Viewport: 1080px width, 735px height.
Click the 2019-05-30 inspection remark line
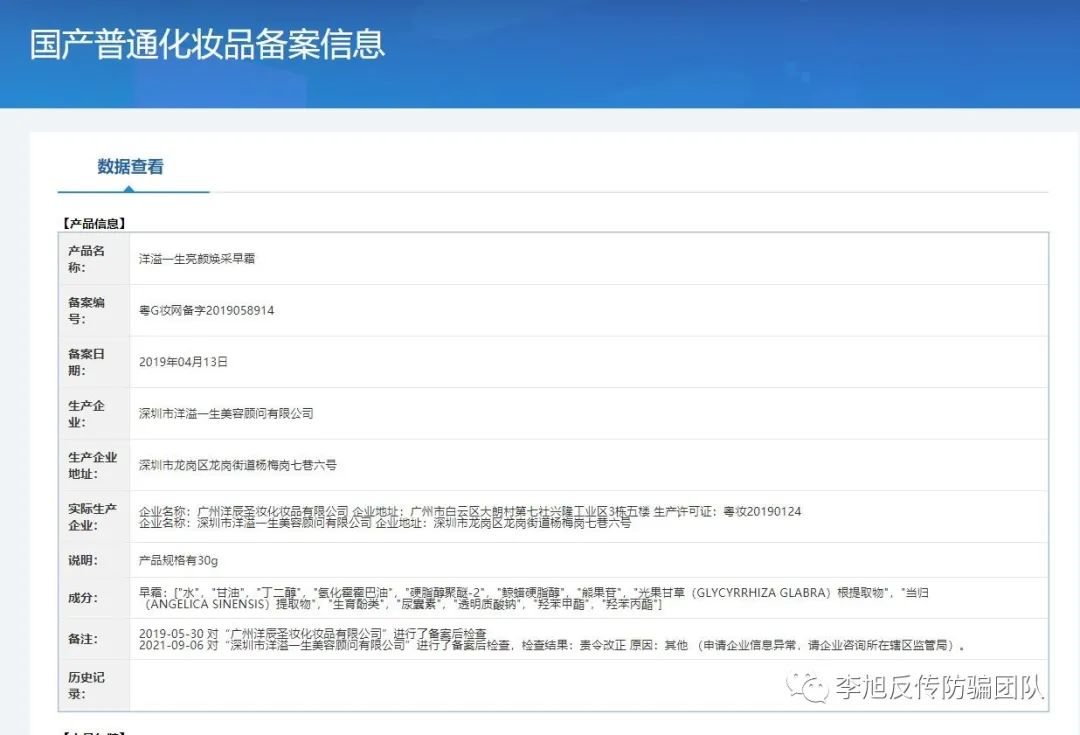pos(313,633)
